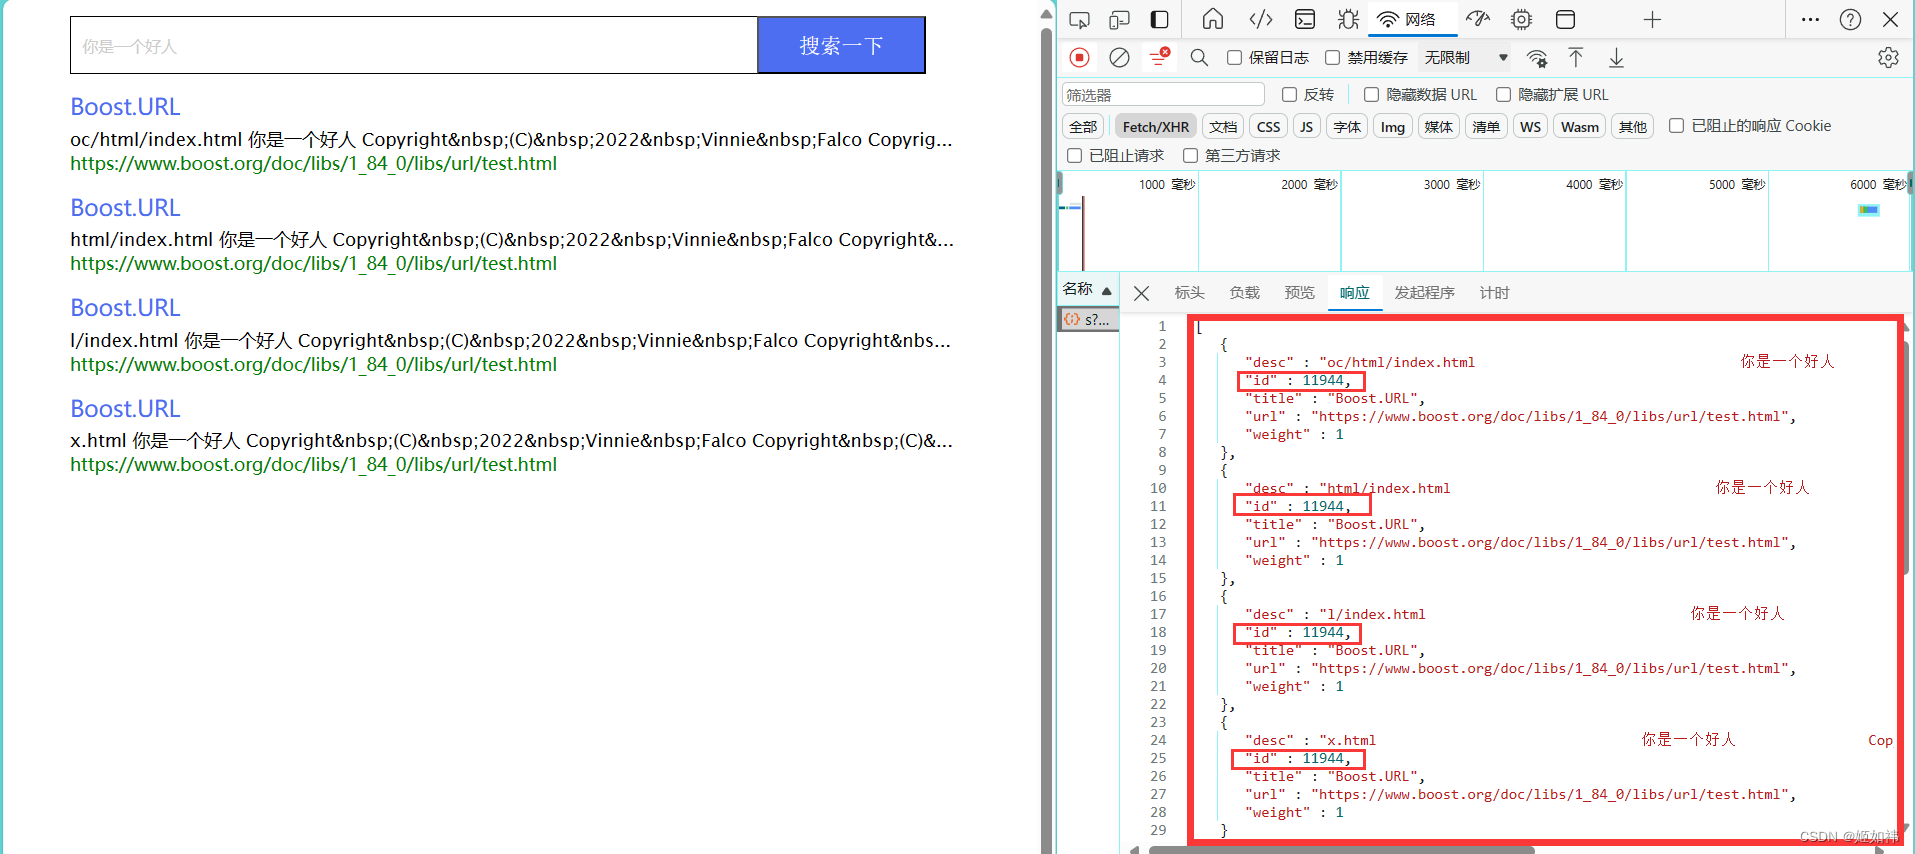Select the s?... request row
This screenshot has width=1915, height=854.
1088,319
